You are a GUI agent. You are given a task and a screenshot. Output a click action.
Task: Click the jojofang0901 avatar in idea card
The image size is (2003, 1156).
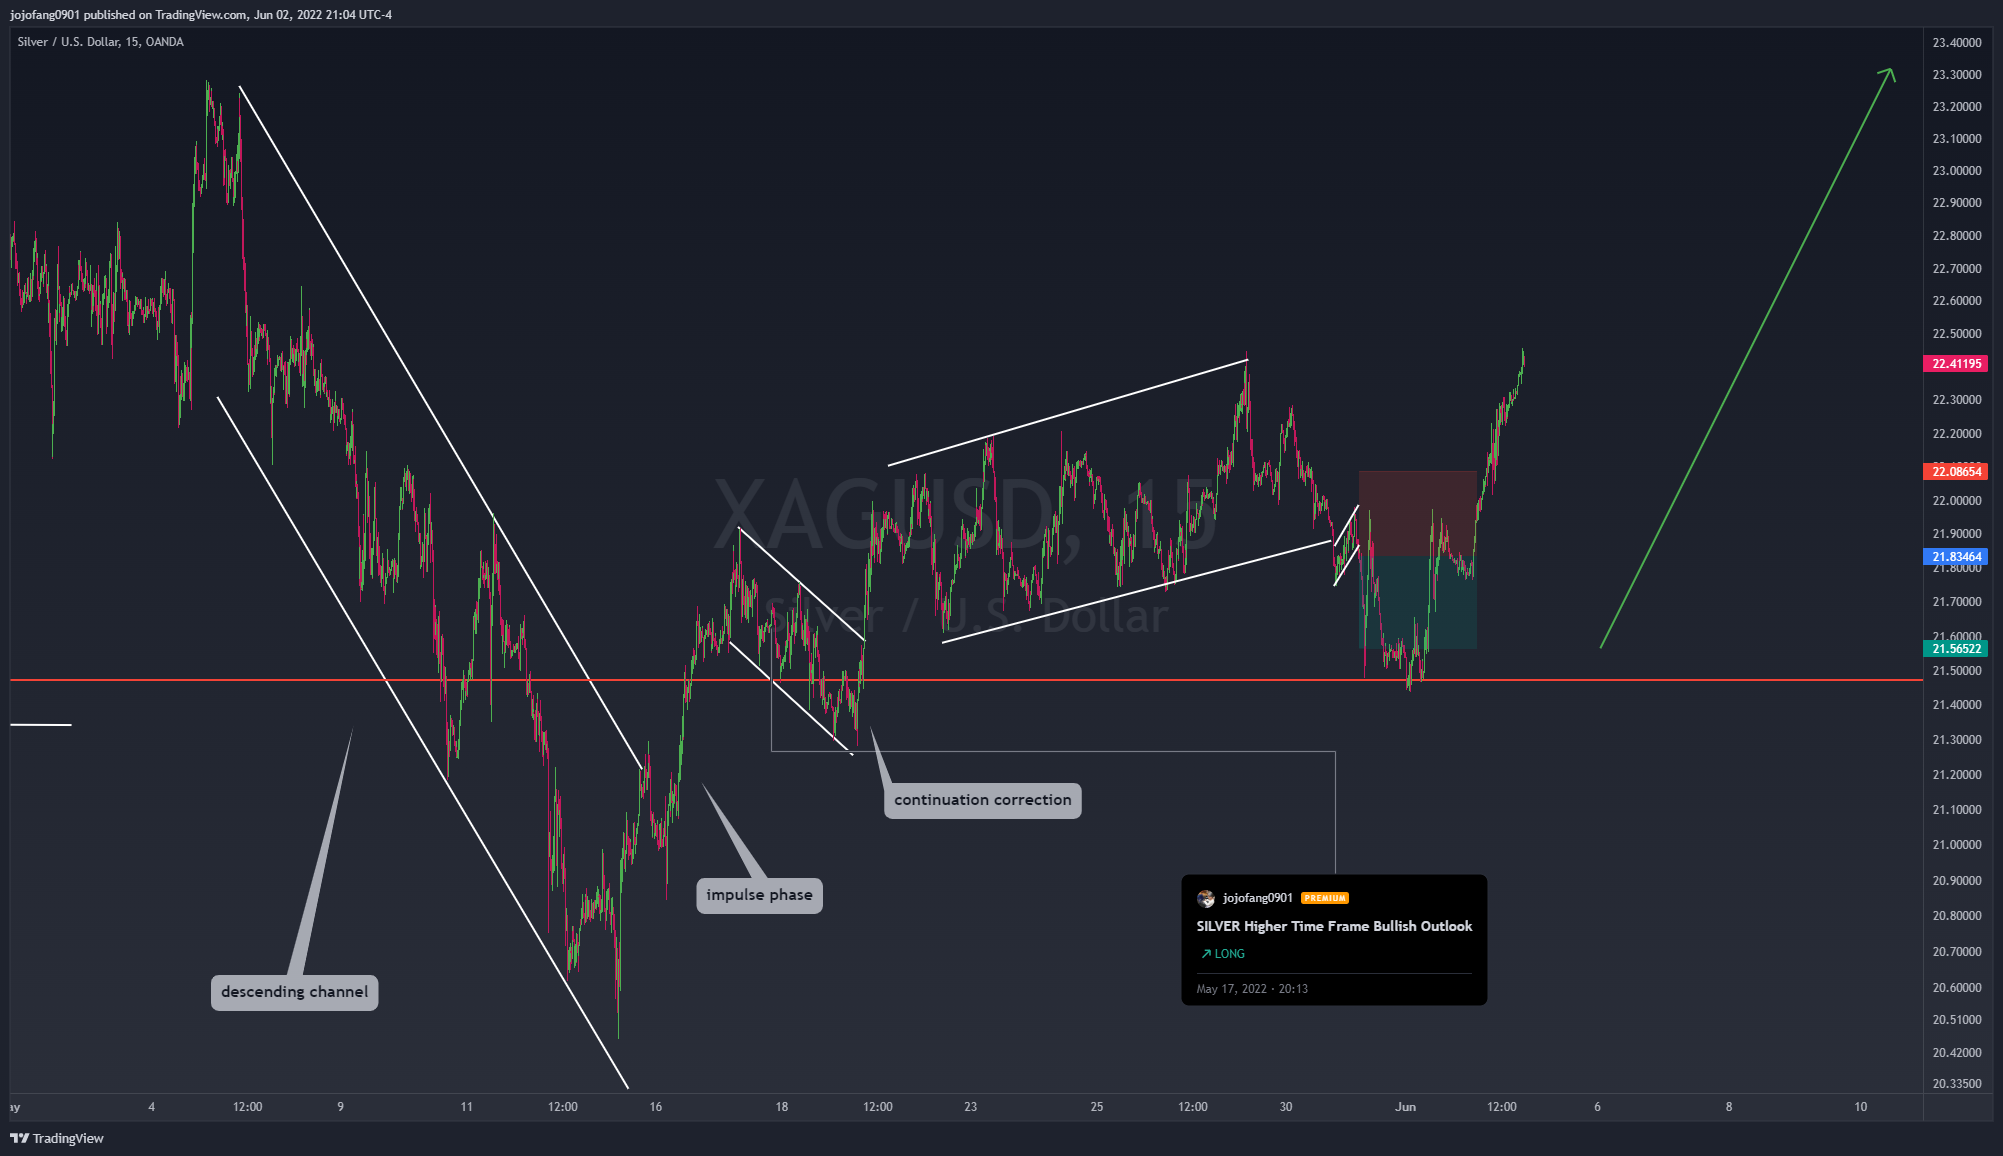[x=1206, y=898]
